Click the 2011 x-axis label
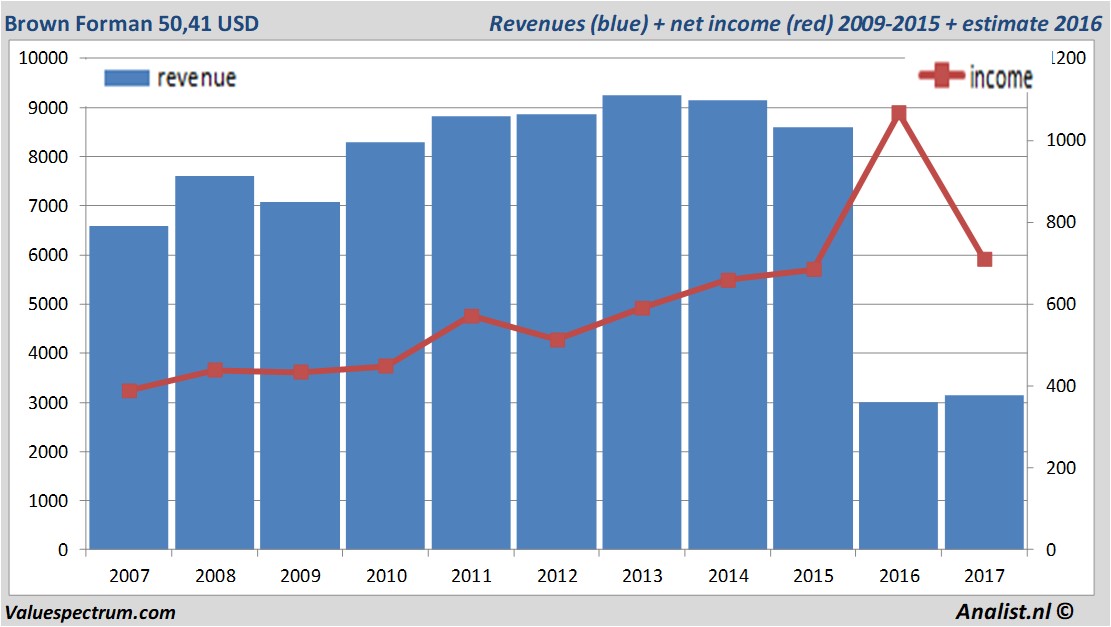The image size is (1111, 627). pyautogui.click(x=472, y=575)
